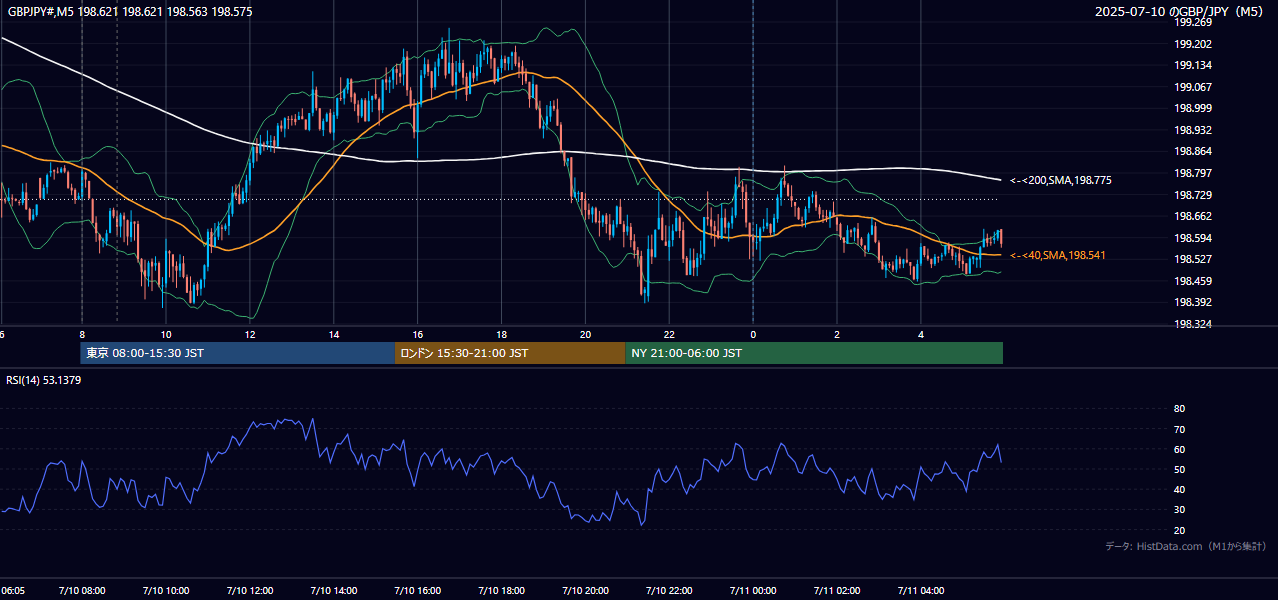Click price axis value 198.797
The width and height of the screenshot is (1278, 600).
click(x=1193, y=173)
